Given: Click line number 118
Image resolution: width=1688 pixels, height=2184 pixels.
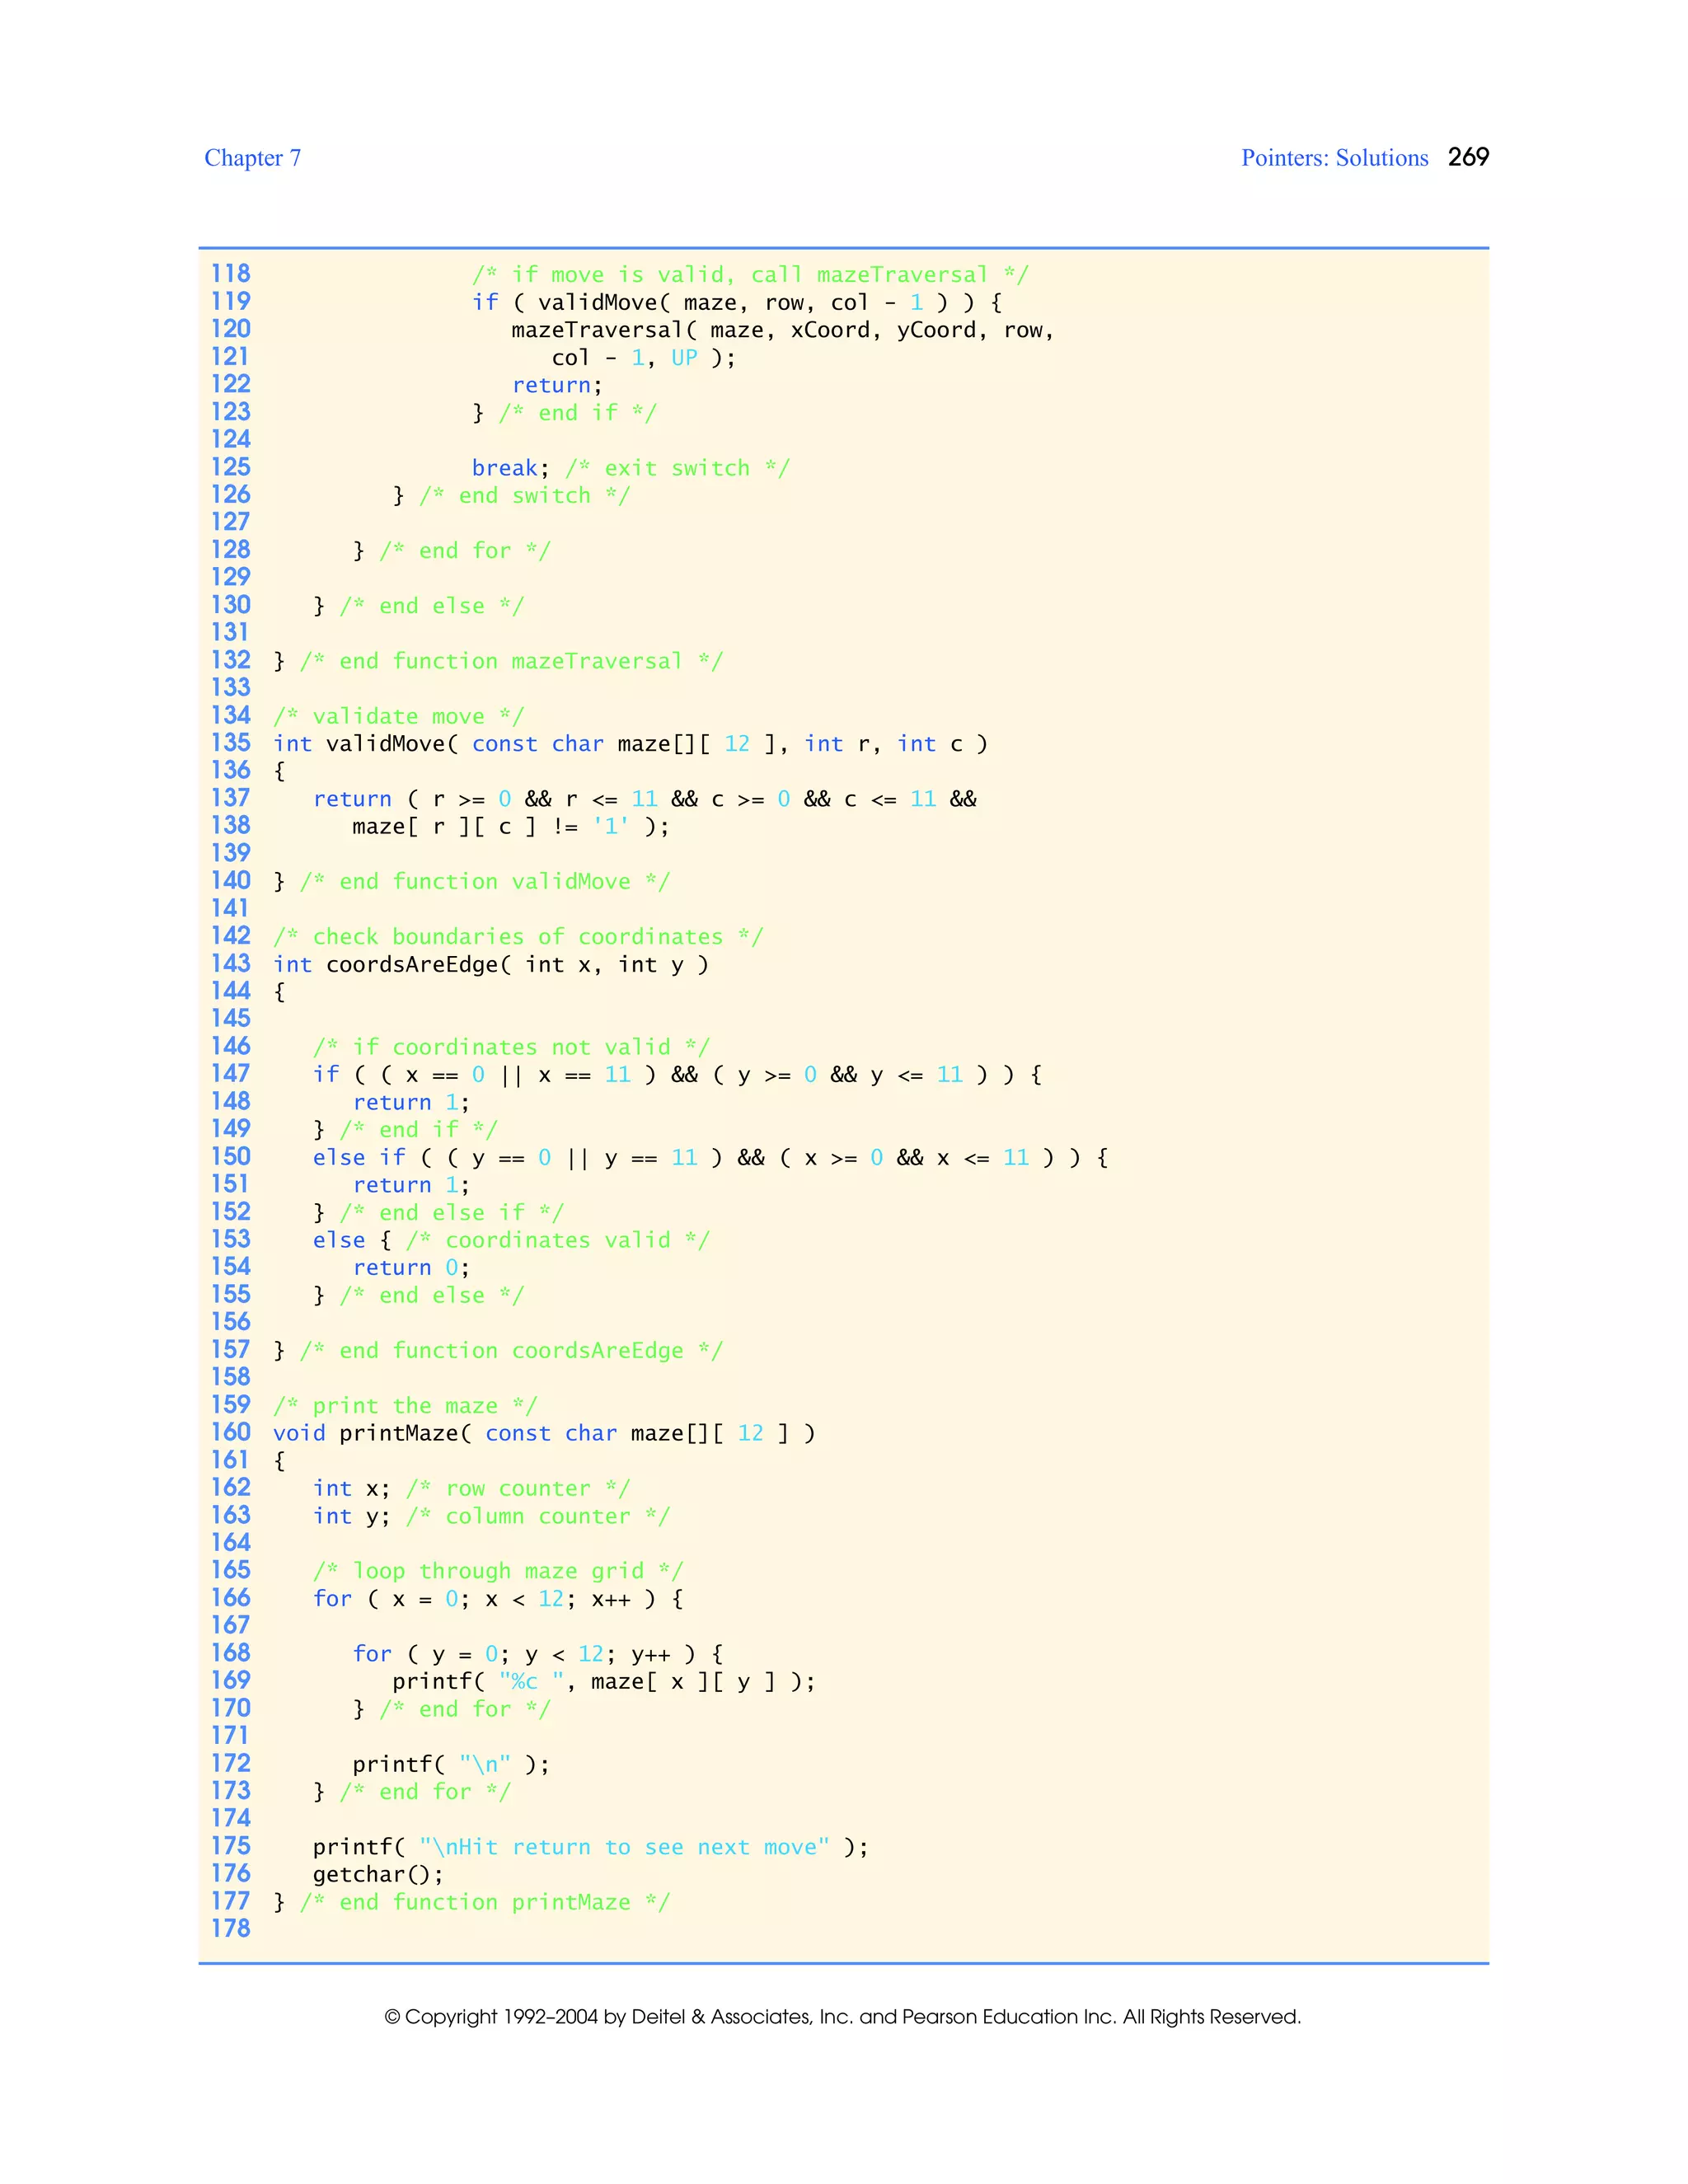Looking at the screenshot, I should [x=230, y=274].
